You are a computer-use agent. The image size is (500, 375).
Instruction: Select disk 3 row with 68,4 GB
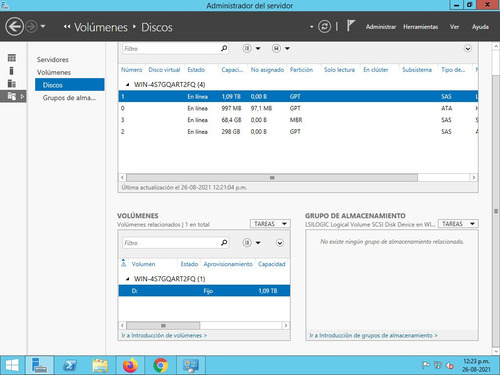[298, 120]
